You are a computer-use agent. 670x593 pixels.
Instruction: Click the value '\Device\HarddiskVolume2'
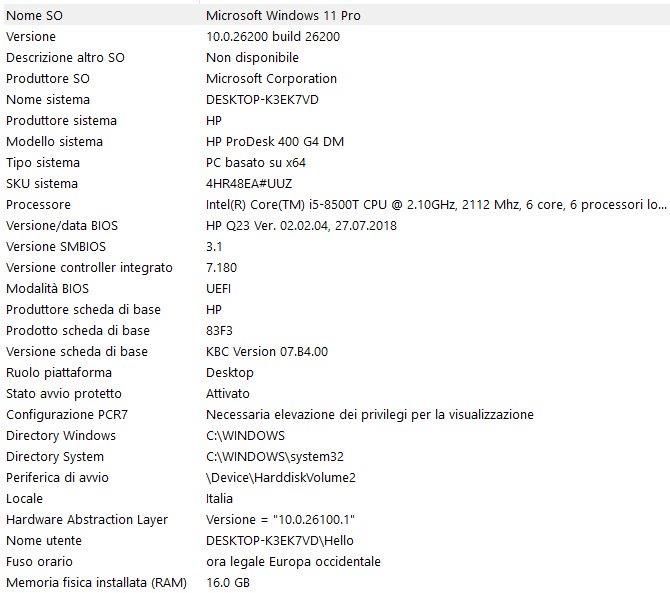pos(281,477)
